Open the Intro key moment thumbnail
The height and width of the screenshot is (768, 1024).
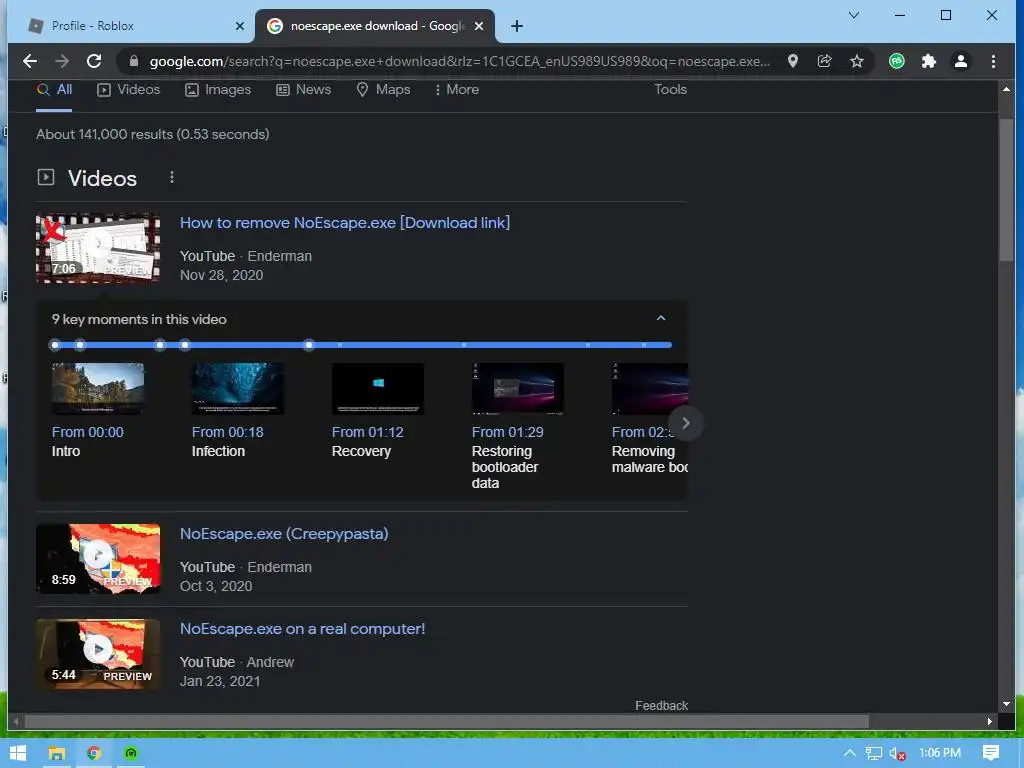click(98, 389)
